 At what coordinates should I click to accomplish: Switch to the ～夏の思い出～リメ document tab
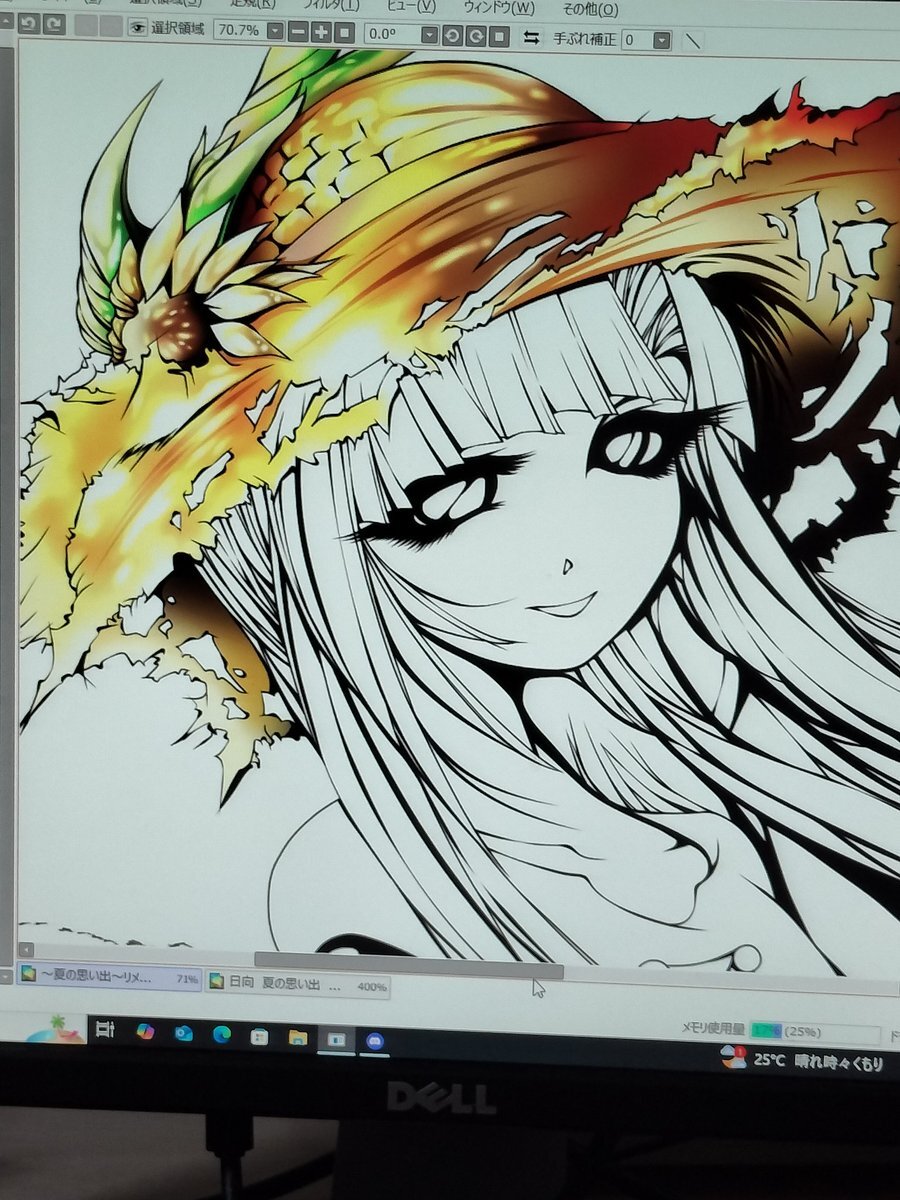[110, 976]
